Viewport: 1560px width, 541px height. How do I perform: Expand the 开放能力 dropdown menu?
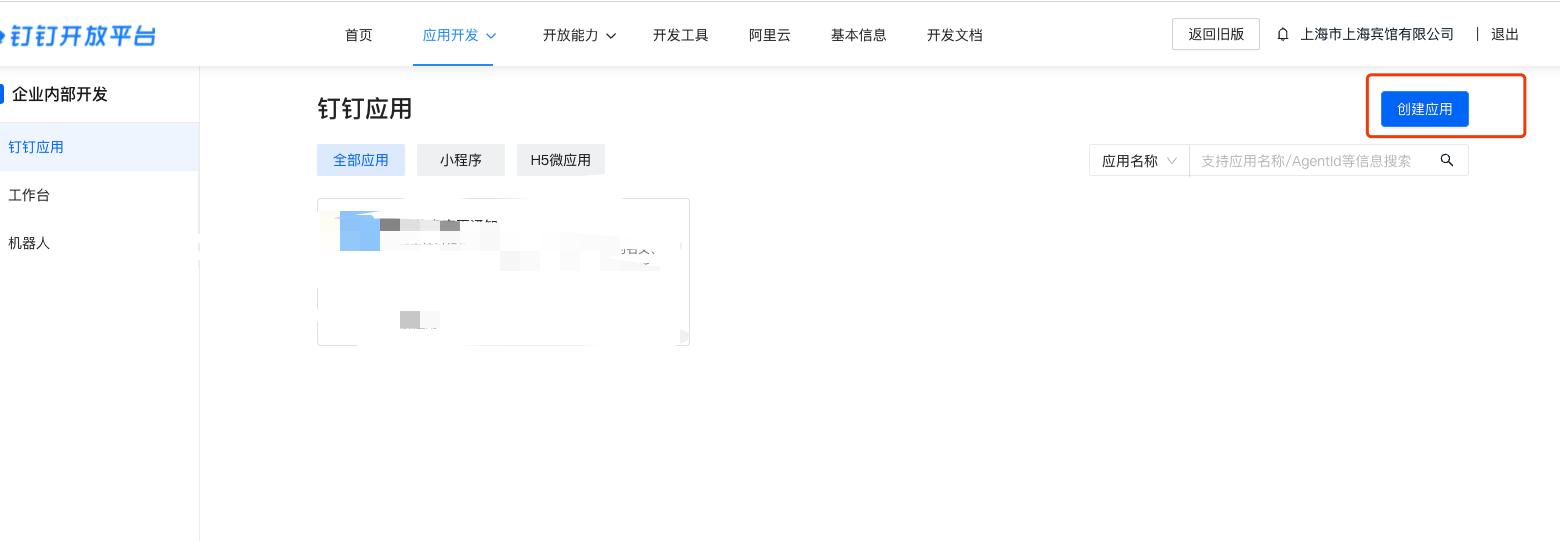pyautogui.click(x=580, y=35)
